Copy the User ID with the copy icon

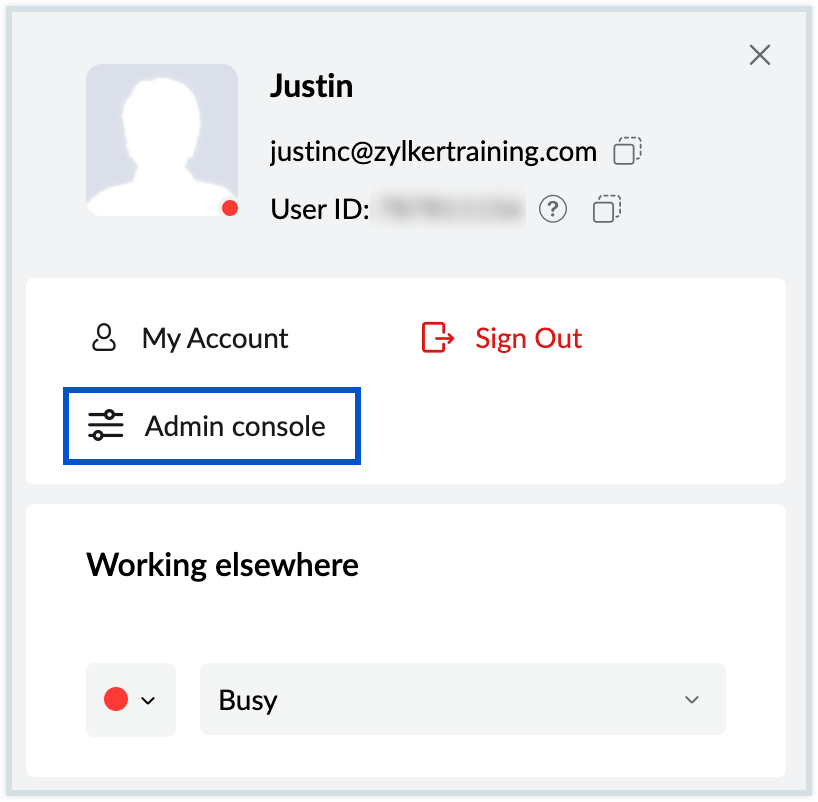[606, 208]
